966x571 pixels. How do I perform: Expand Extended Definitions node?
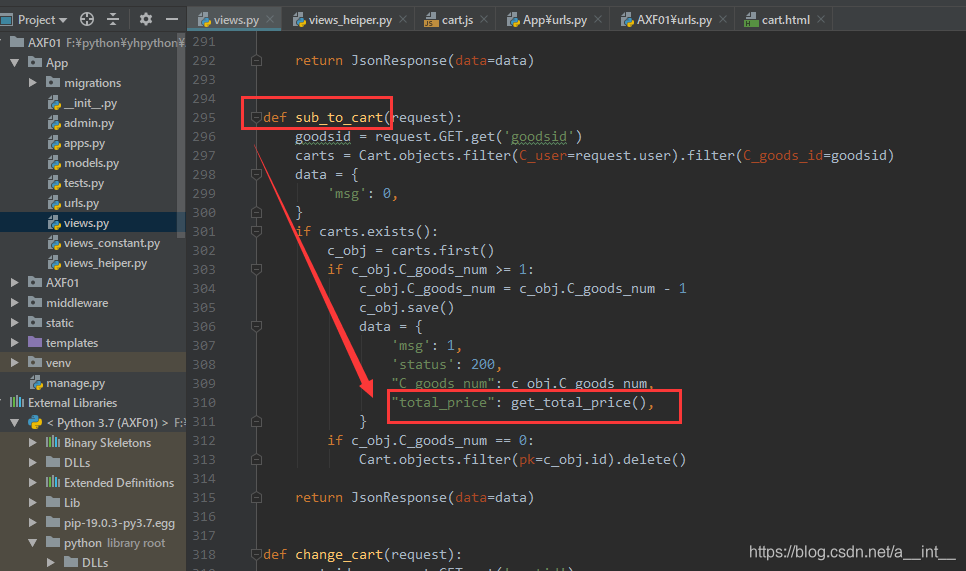pos(33,483)
